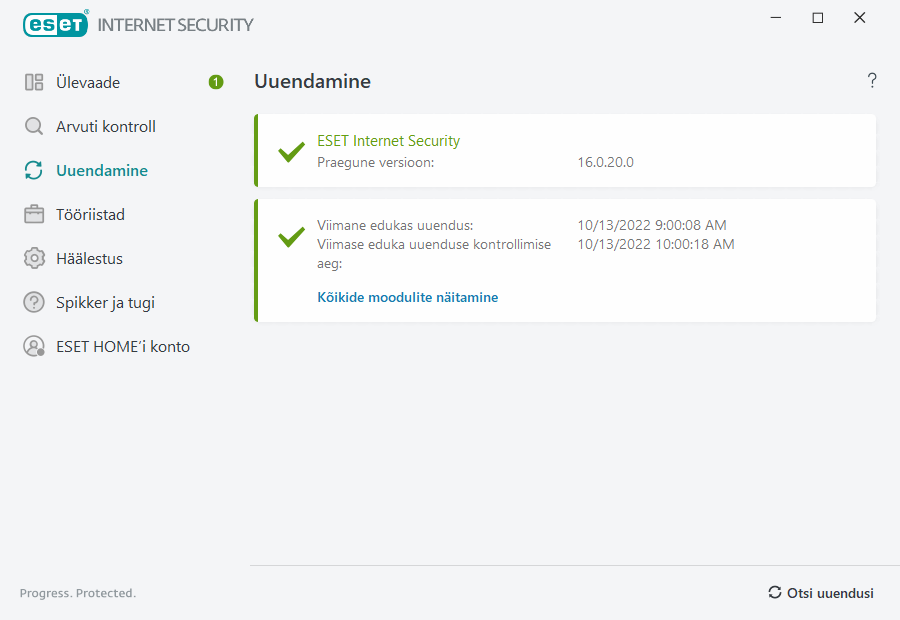Go to the Arvuti kontroll section
900x620 pixels.
tap(106, 126)
